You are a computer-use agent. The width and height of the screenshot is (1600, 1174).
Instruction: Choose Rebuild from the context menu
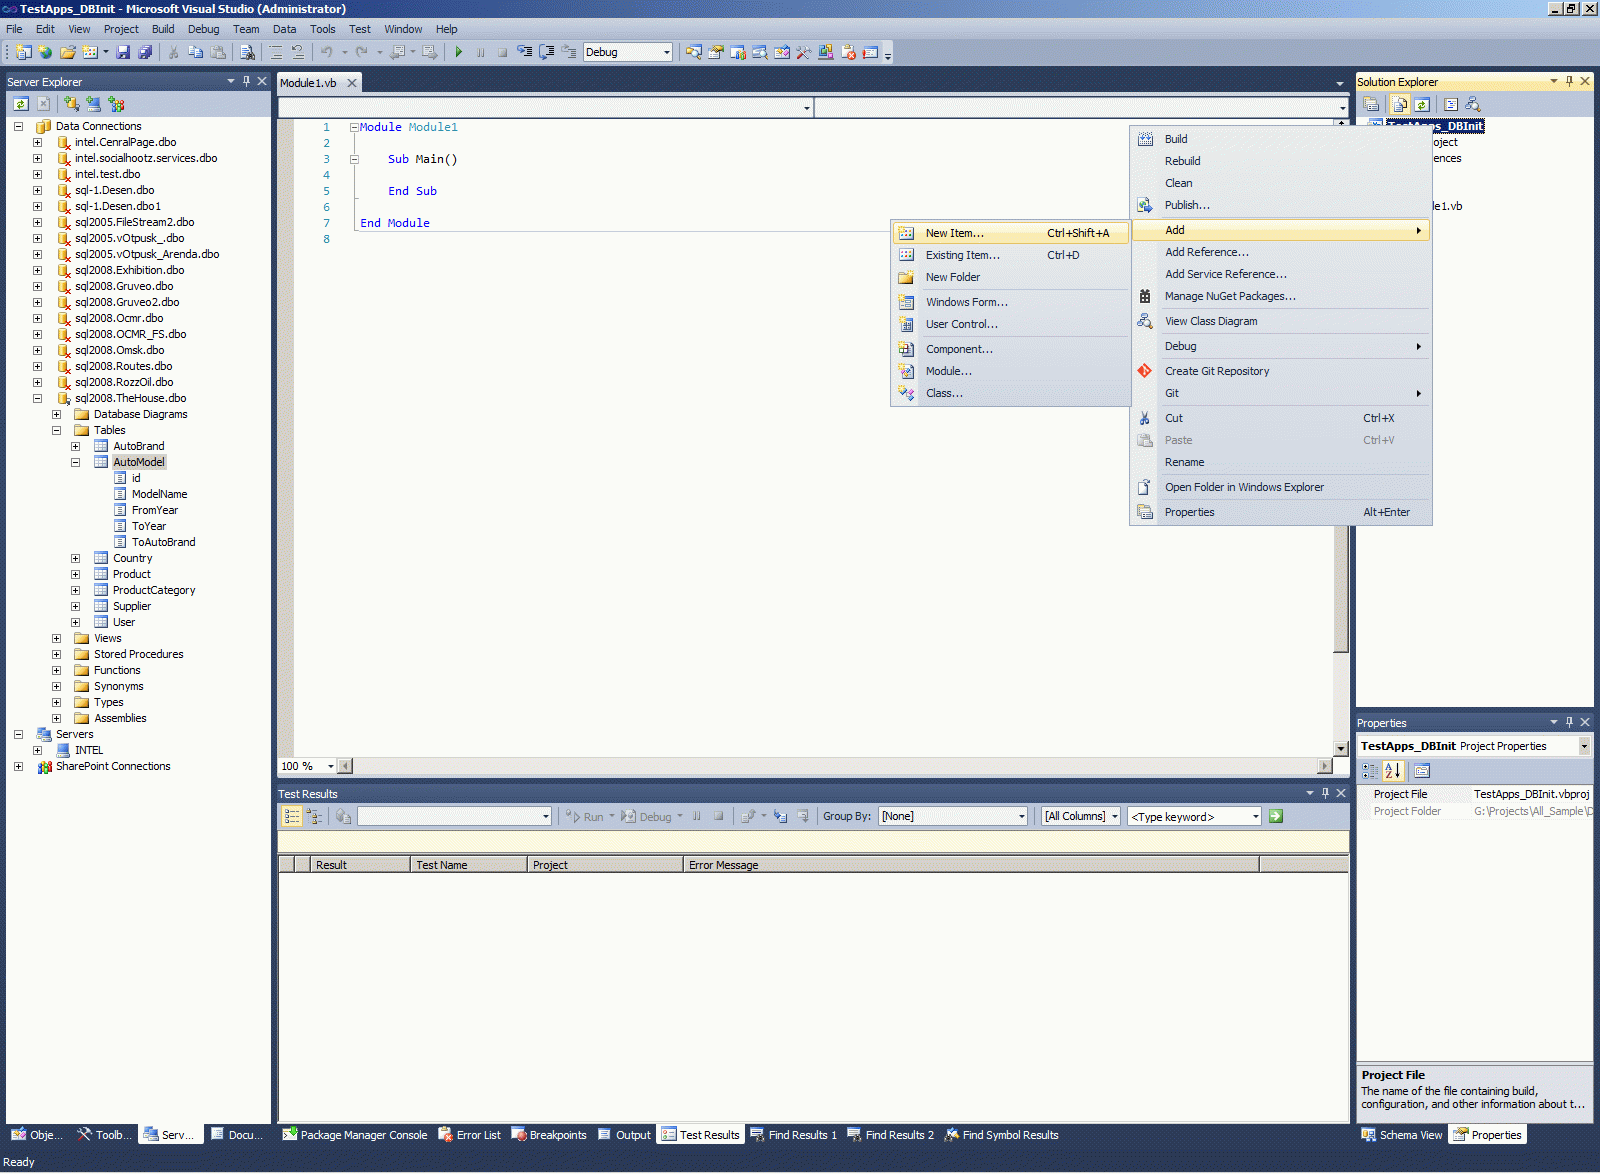point(1281,161)
